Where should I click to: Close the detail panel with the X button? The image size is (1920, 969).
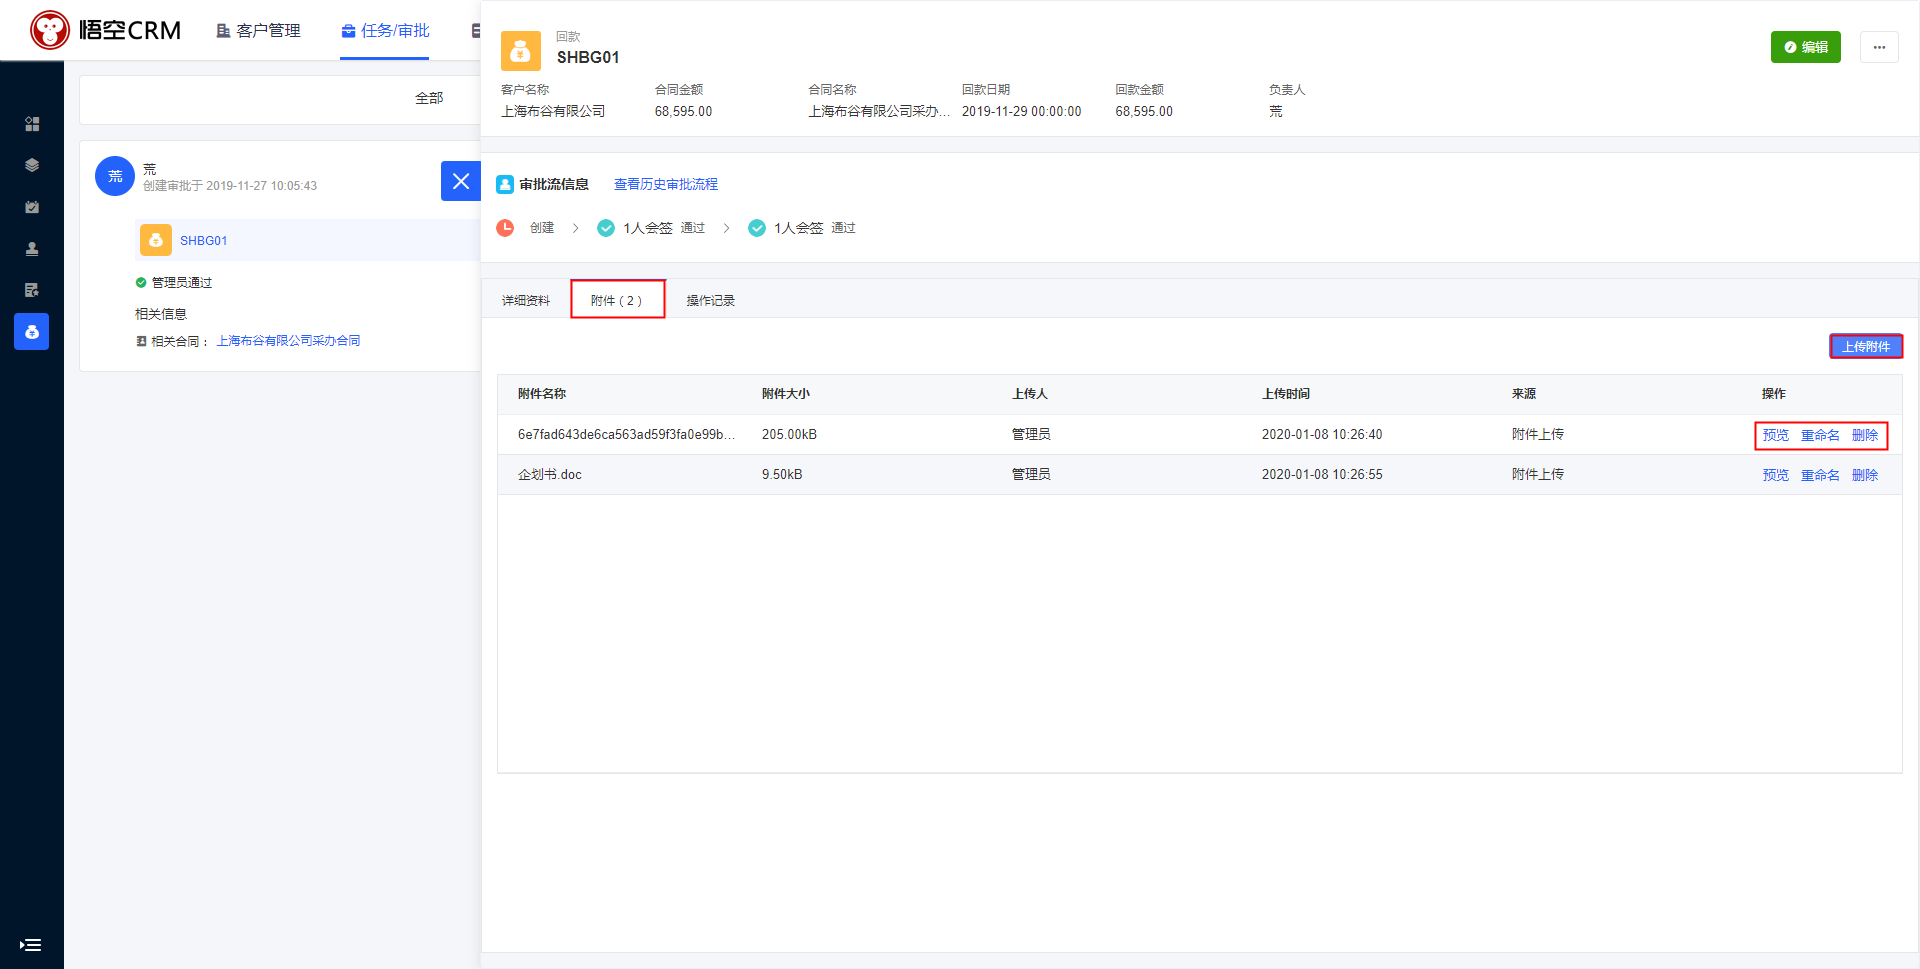point(461,181)
